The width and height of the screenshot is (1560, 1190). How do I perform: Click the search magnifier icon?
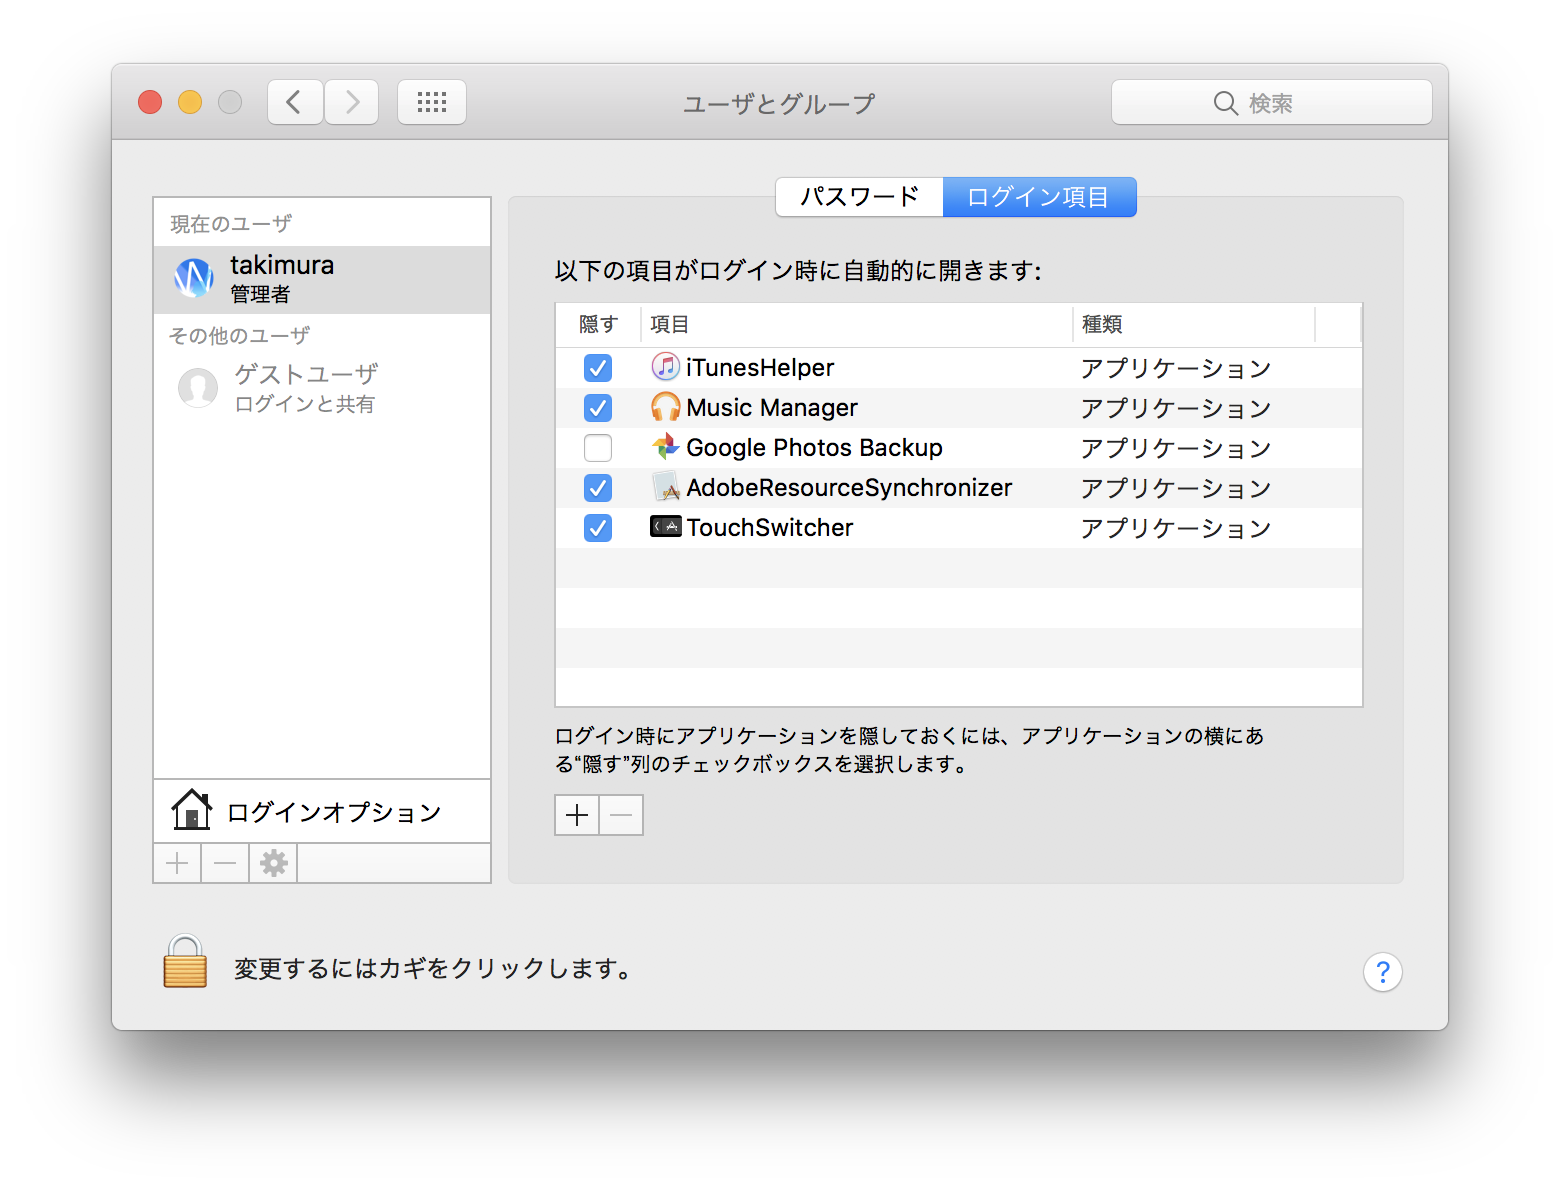[1225, 103]
